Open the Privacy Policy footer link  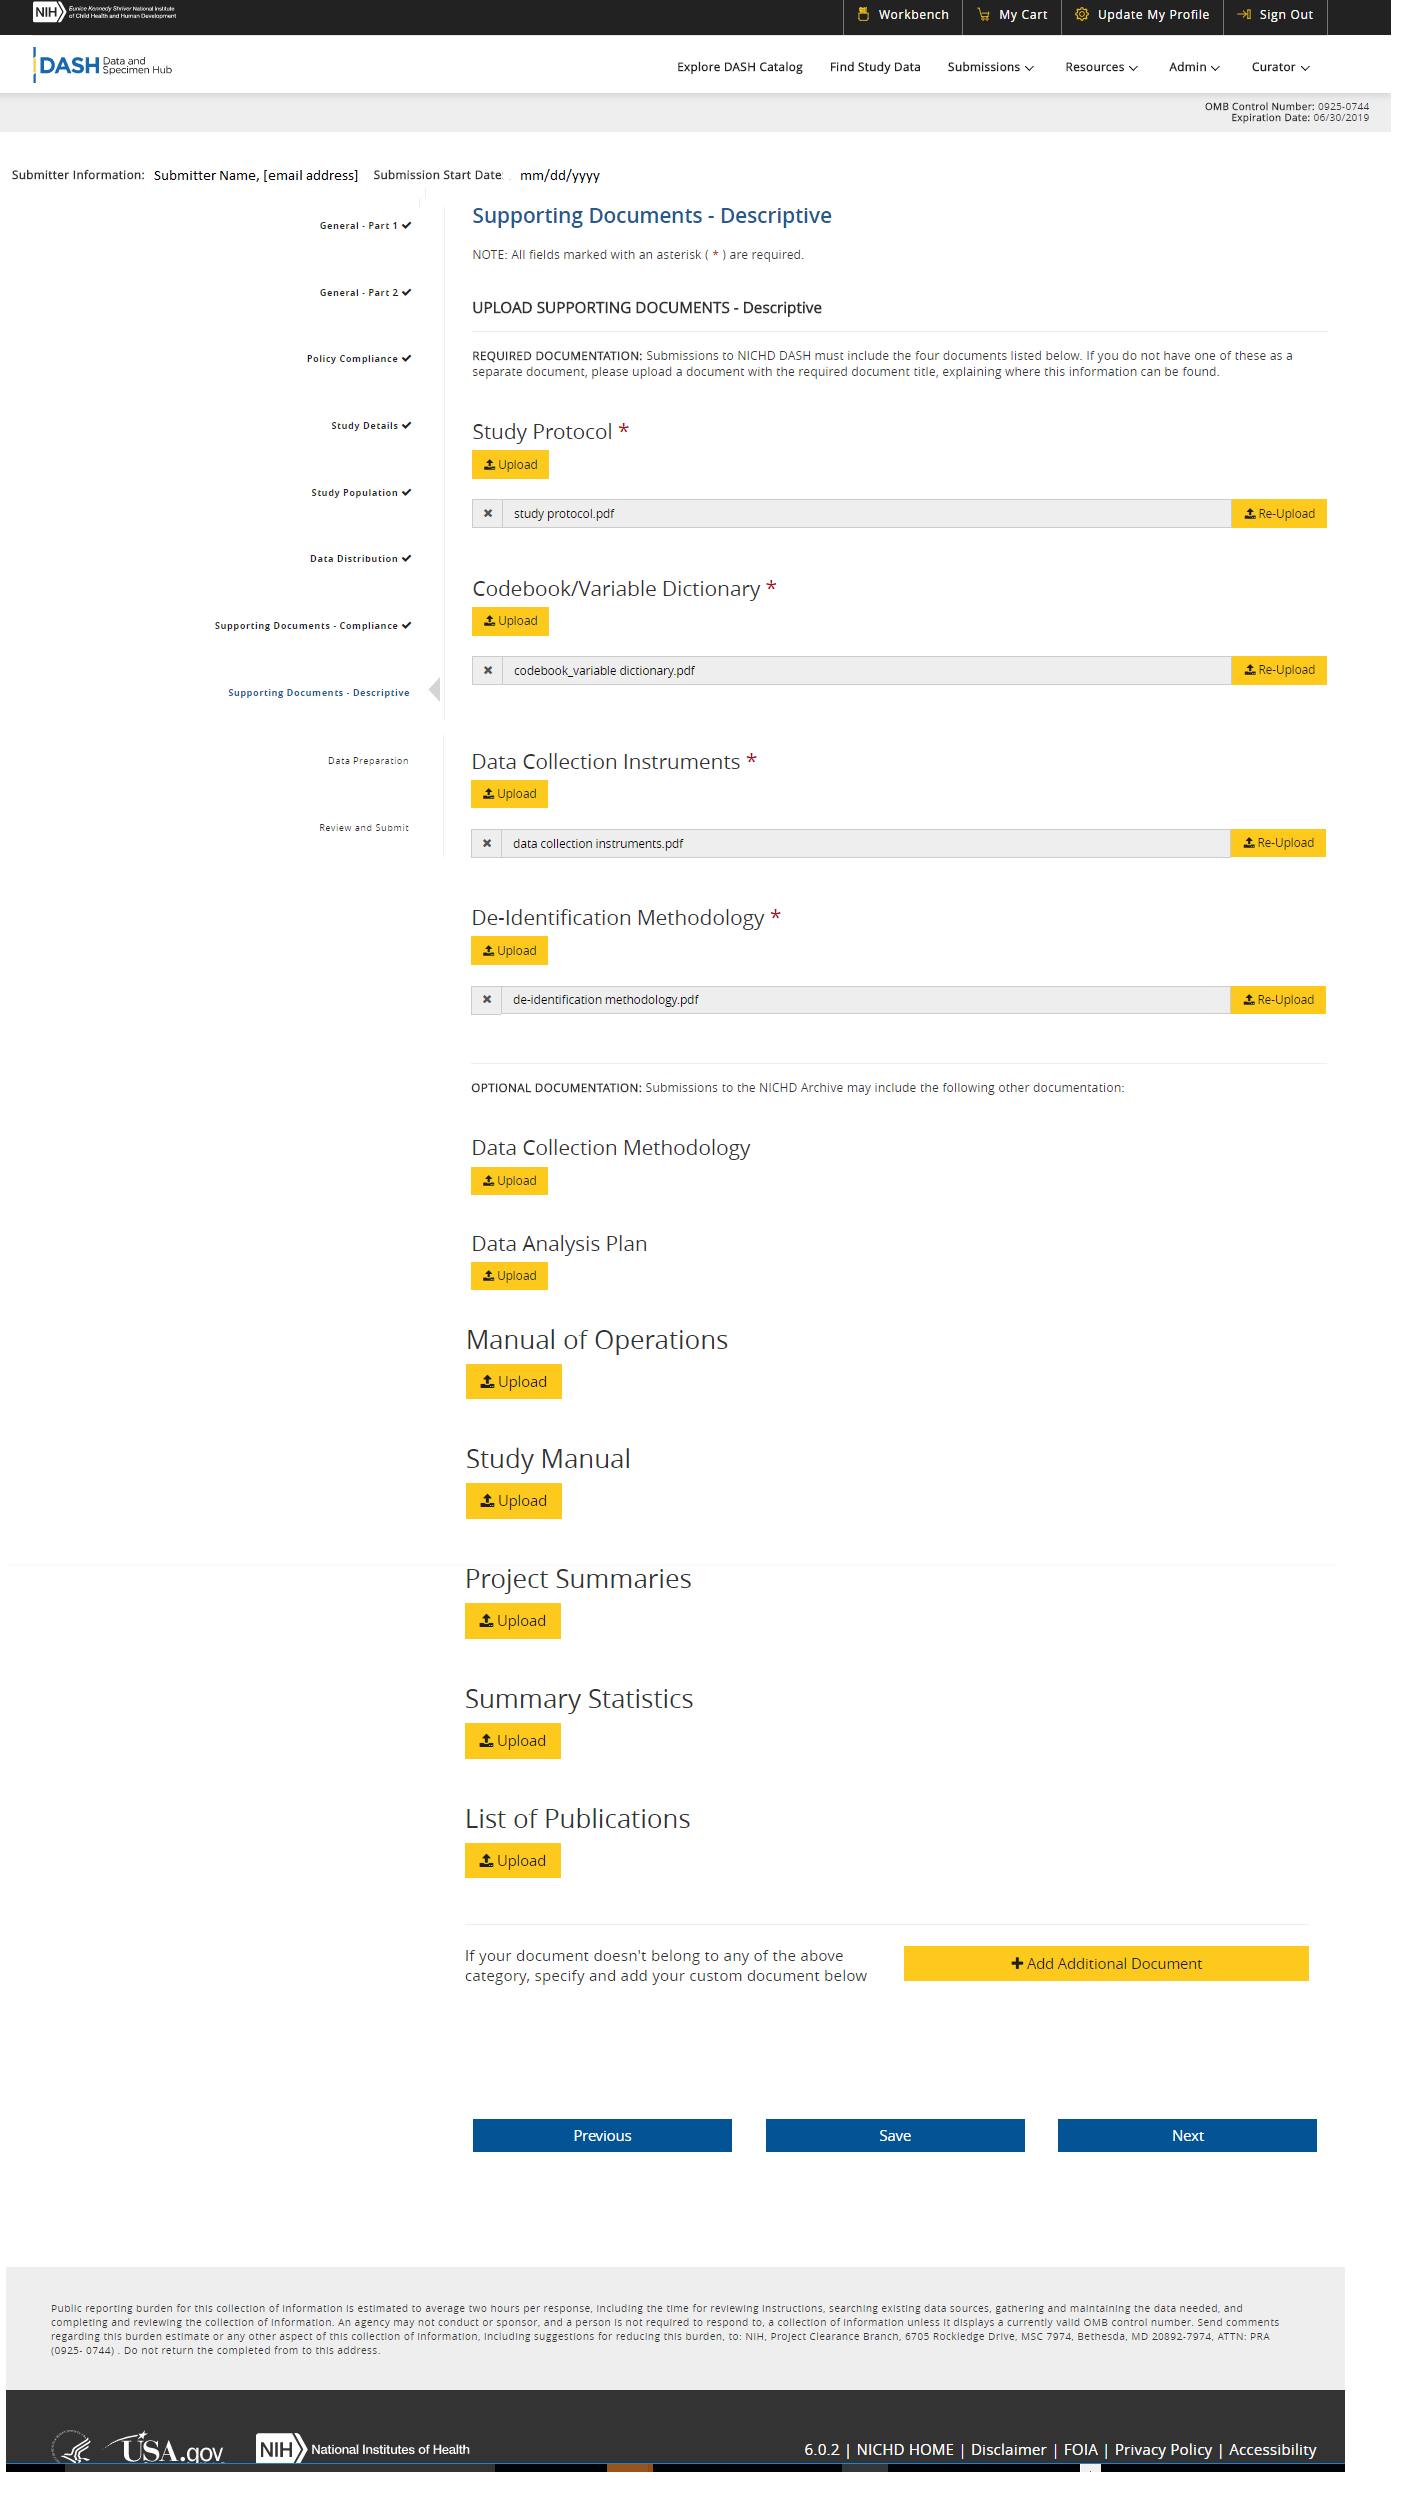1163,2449
